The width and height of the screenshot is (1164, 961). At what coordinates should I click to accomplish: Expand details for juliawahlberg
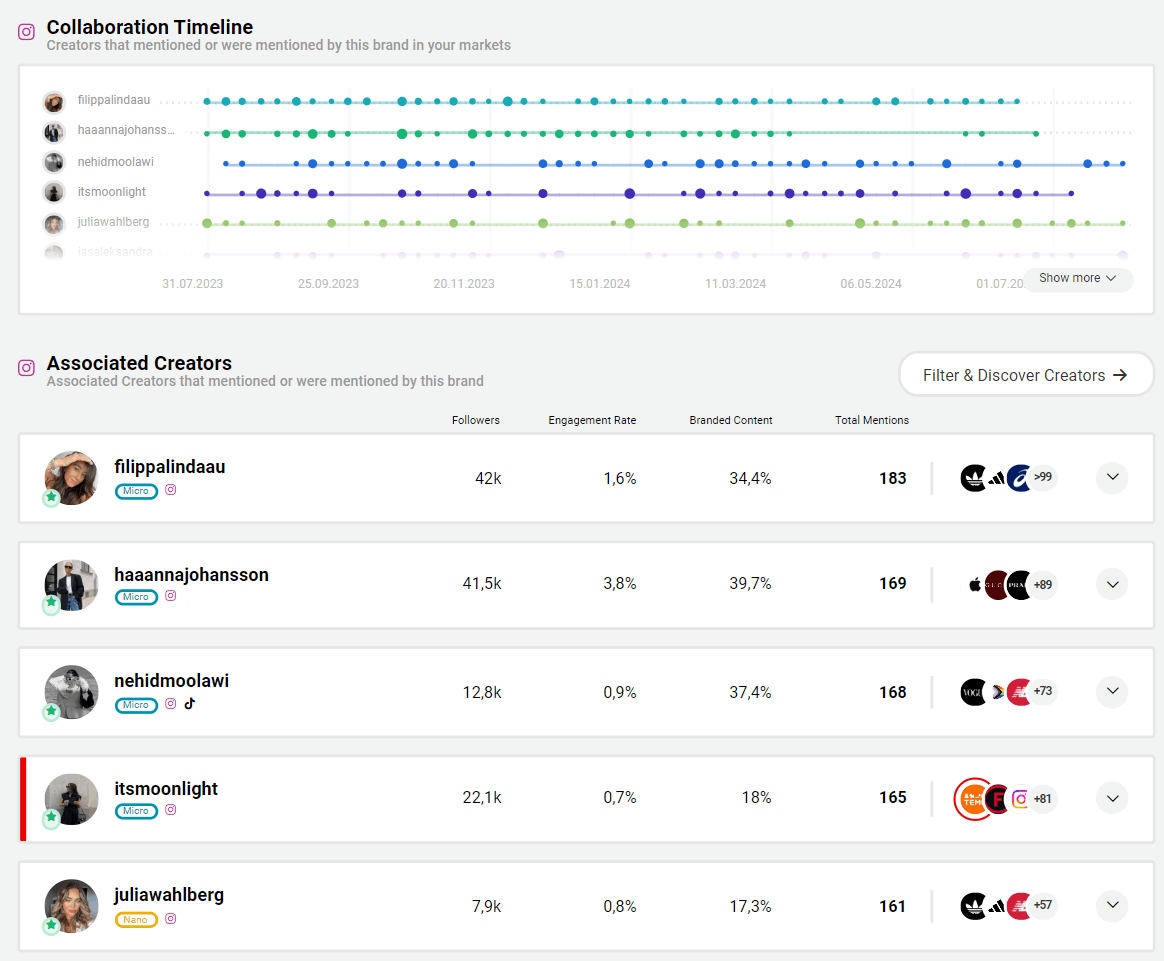tap(1112, 906)
